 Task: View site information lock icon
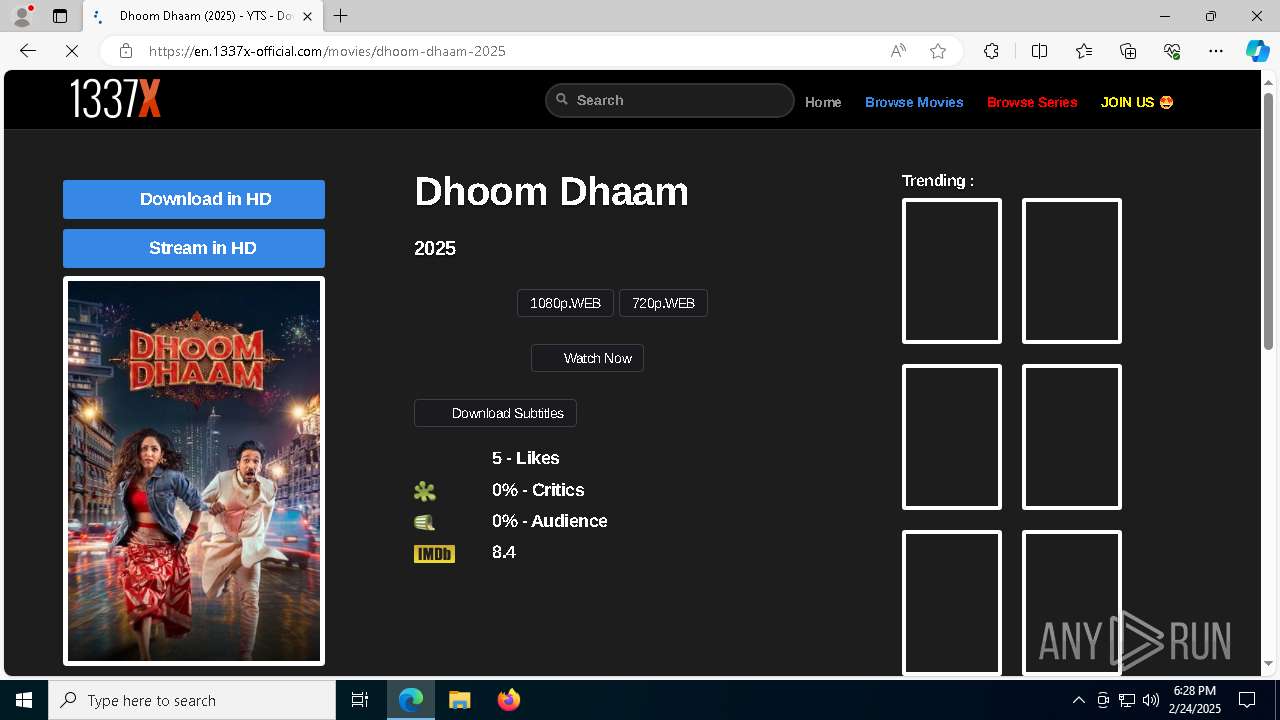[x=126, y=51]
